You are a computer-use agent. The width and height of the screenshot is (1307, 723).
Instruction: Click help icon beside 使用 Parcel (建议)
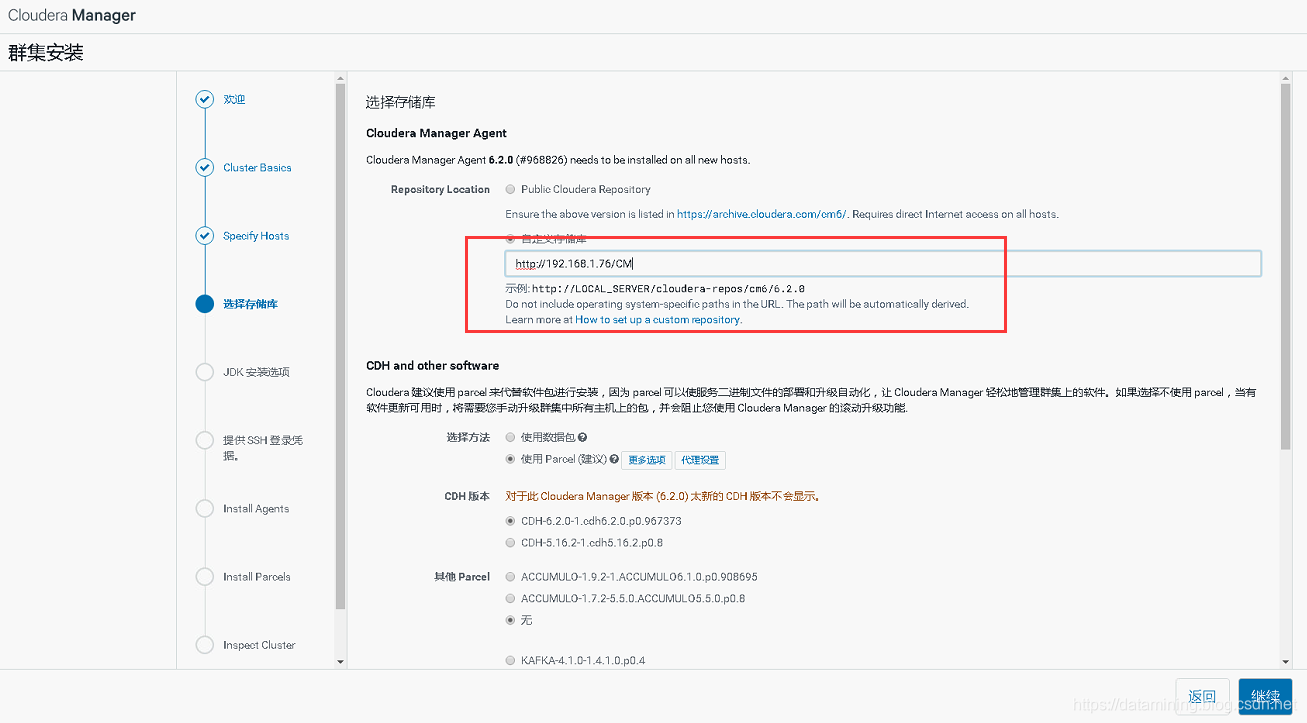pyautogui.click(x=614, y=460)
